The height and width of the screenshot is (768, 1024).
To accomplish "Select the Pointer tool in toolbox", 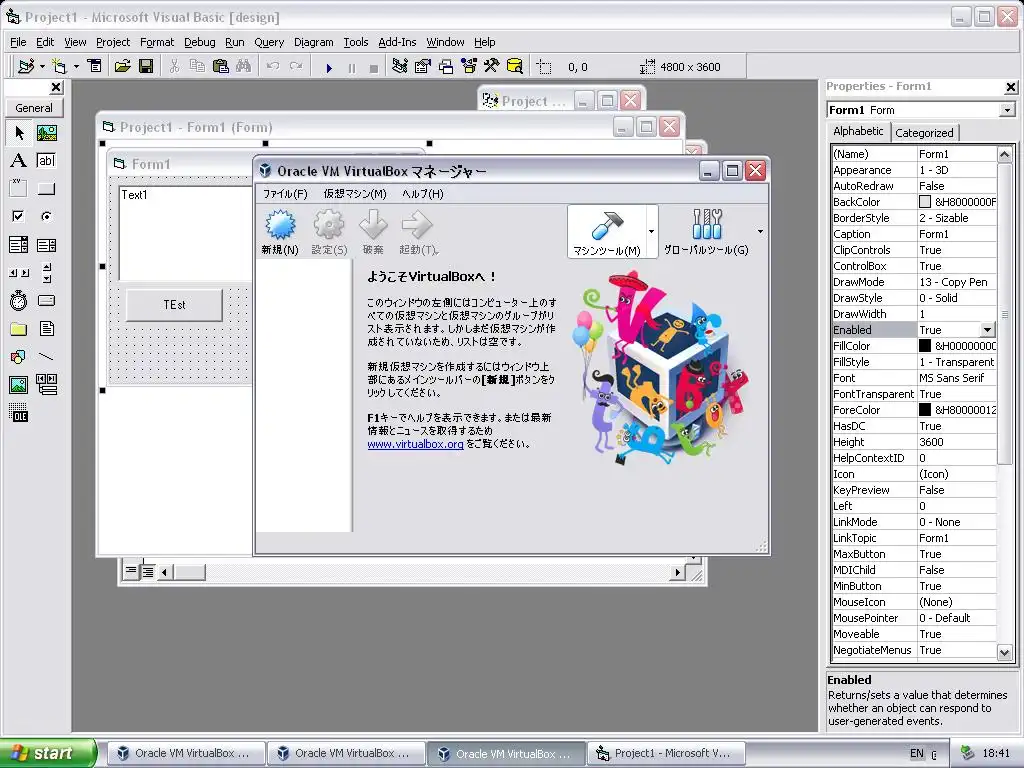I will 19,133.
